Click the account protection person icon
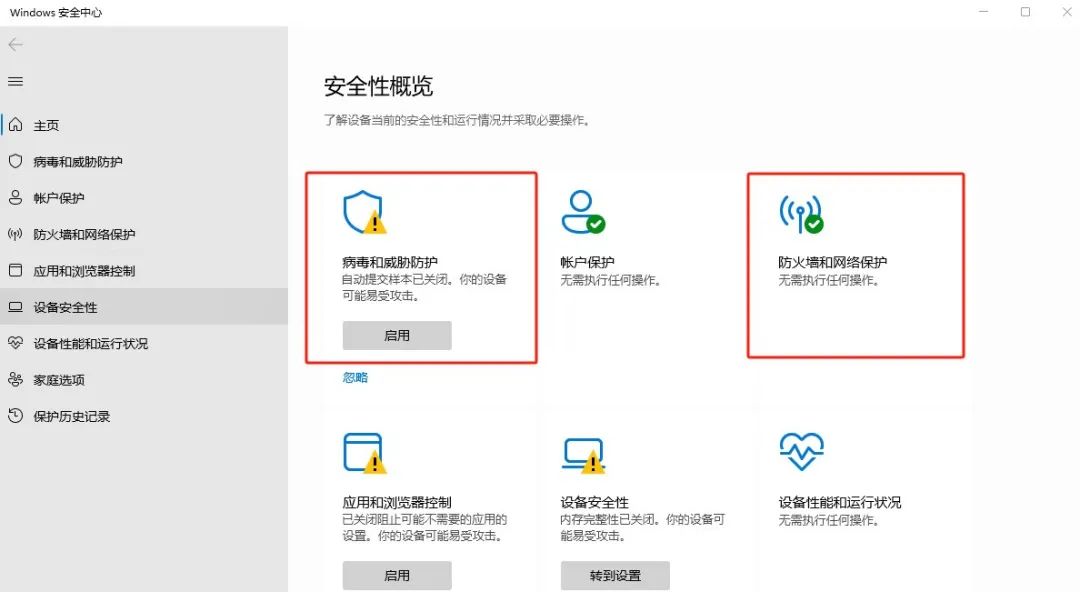The image size is (1080, 592). point(583,212)
